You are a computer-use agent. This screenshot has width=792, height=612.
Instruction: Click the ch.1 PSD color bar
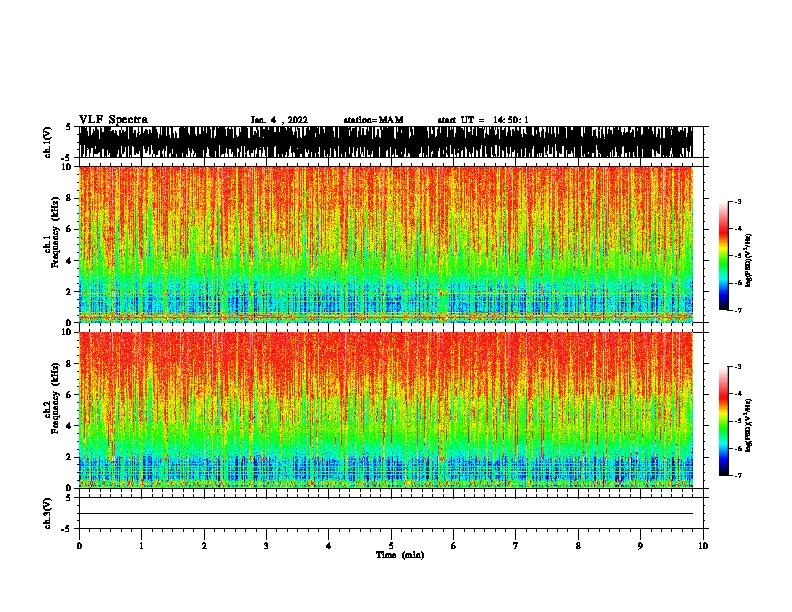pos(724,256)
